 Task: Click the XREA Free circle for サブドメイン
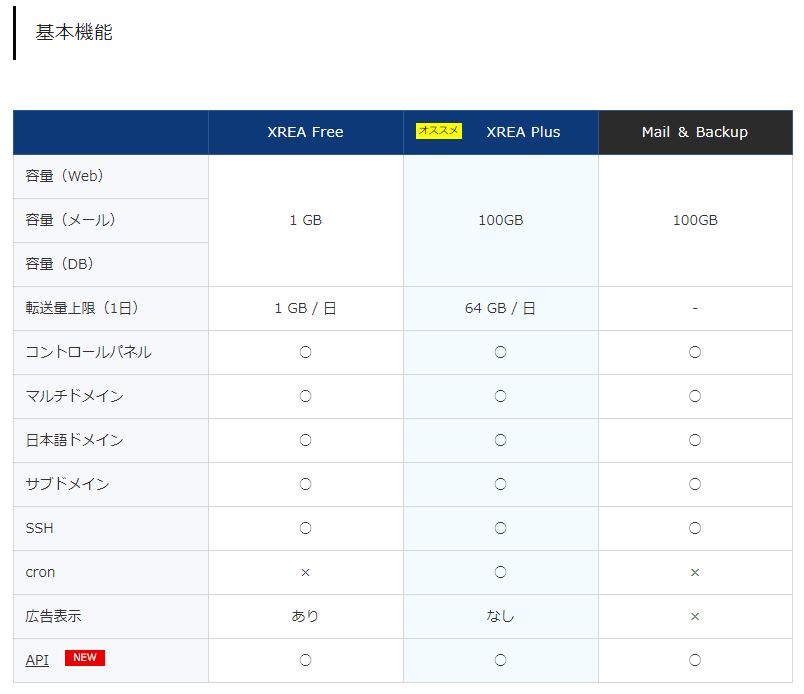pos(306,485)
